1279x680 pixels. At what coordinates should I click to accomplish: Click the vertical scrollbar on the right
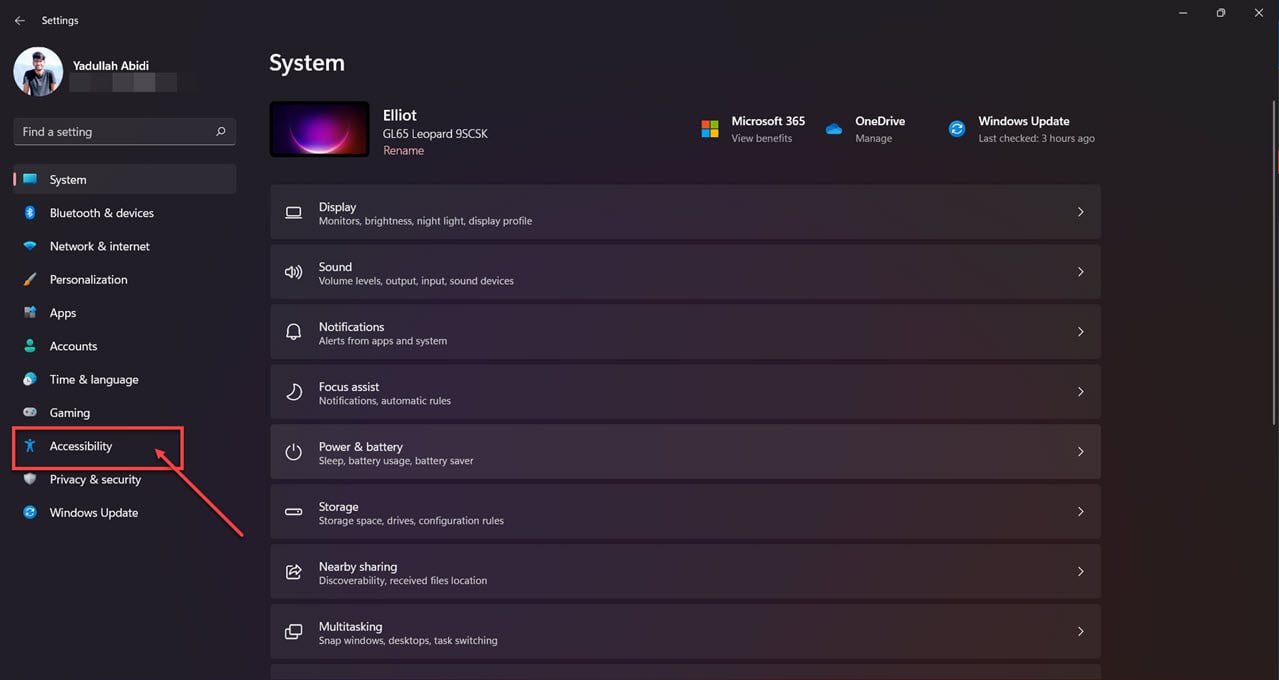[x=1273, y=250]
